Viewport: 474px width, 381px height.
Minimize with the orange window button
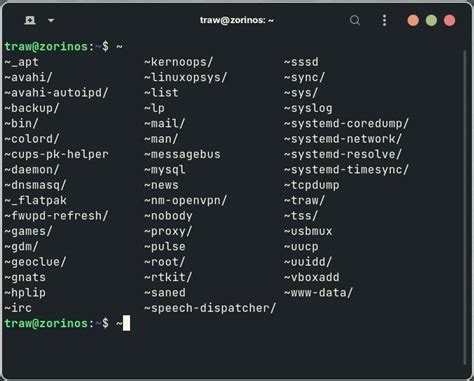[x=413, y=20]
